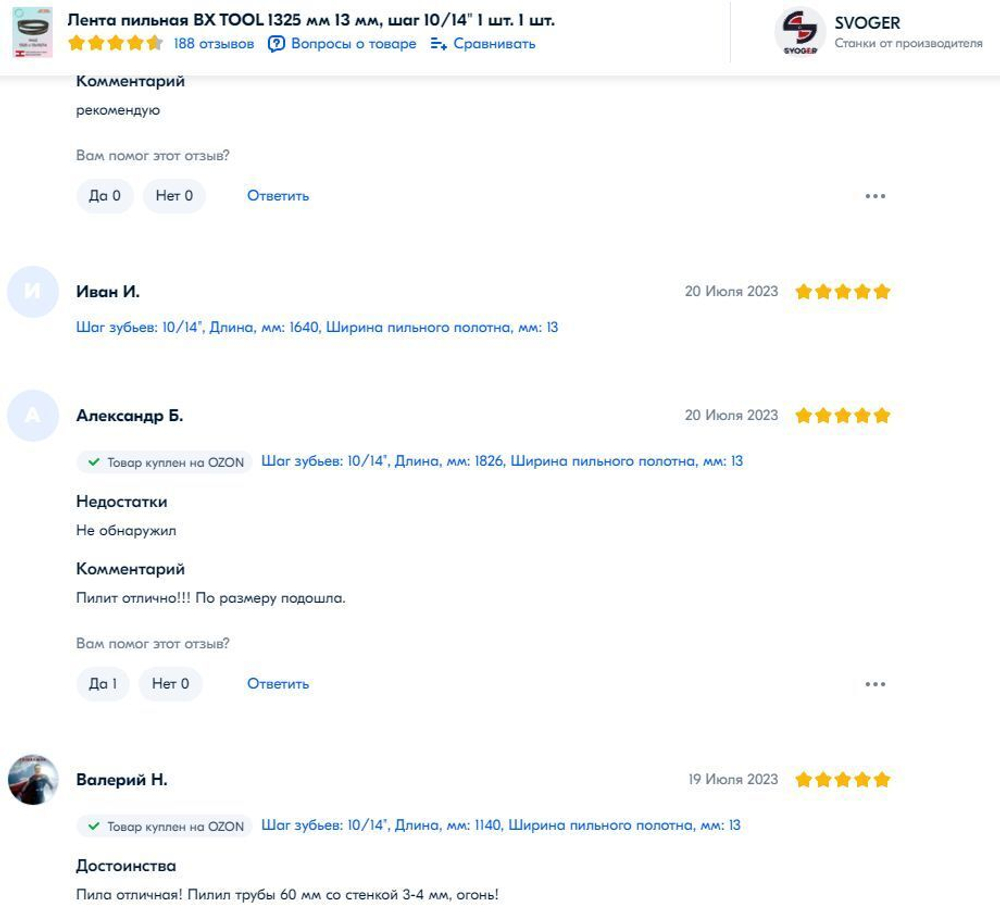Click Валерий Н. profile photo
Image resolution: width=1000 pixels, height=916 pixels.
coord(33,780)
